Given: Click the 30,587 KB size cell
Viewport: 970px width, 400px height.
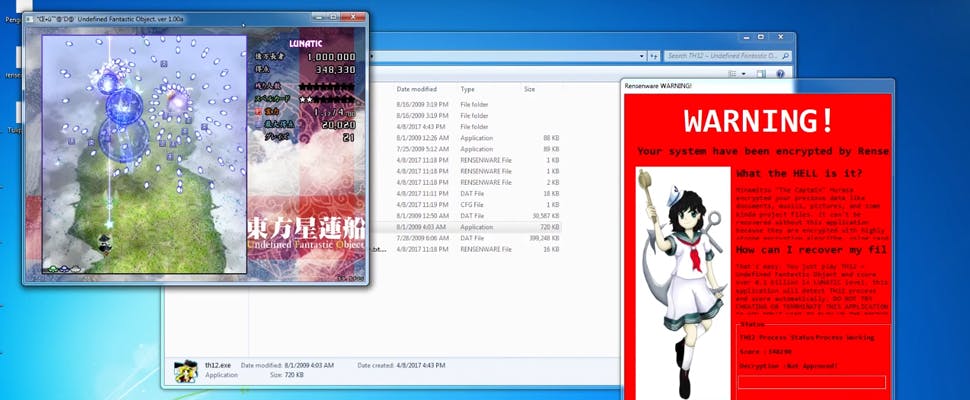Looking at the screenshot, I should tap(546, 216).
